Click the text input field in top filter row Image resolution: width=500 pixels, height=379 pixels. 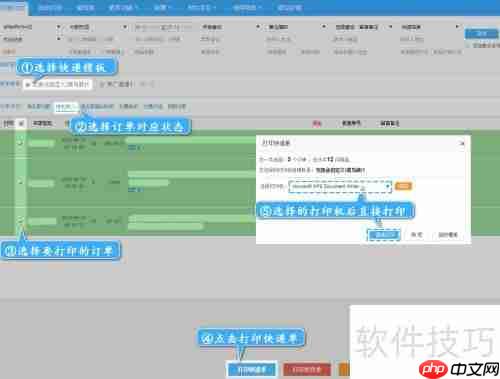pos(163,27)
